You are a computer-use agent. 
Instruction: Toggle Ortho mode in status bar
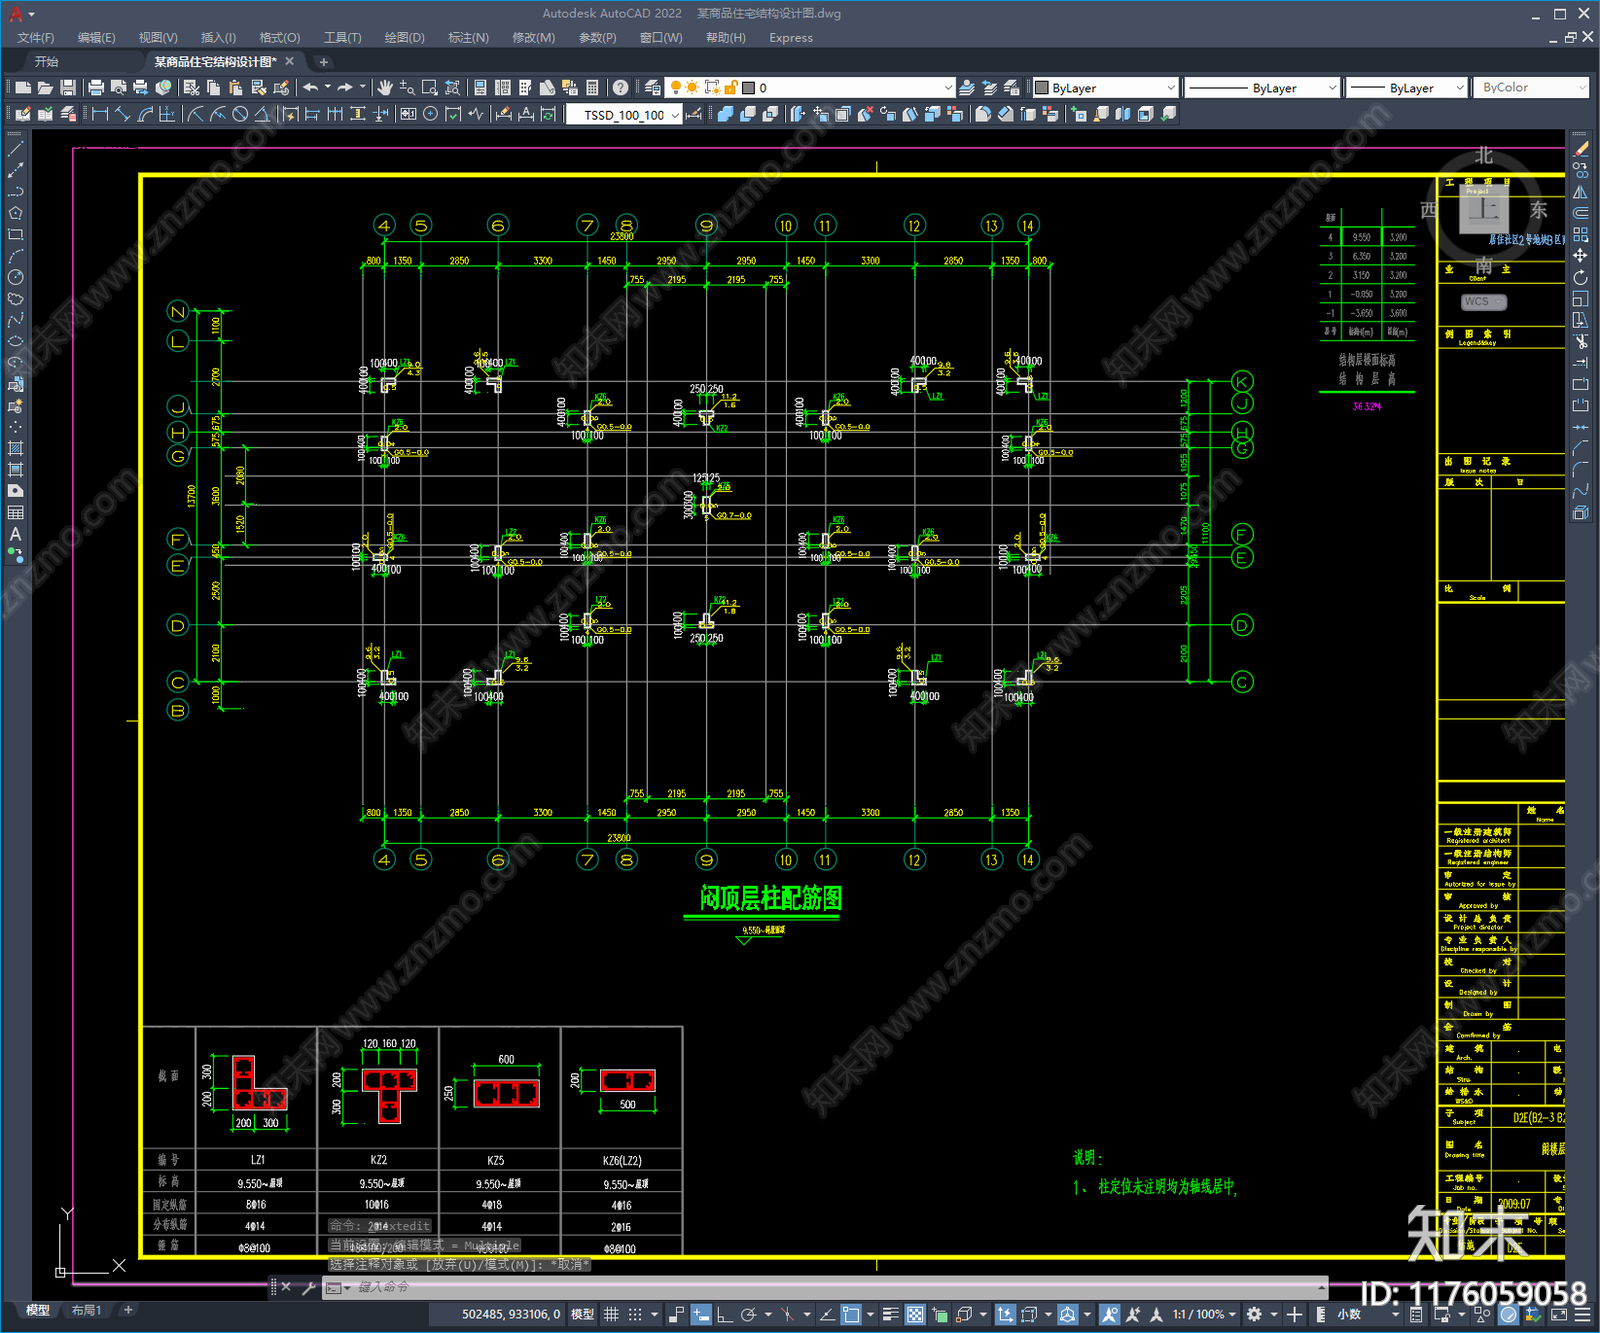tap(724, 1314)
